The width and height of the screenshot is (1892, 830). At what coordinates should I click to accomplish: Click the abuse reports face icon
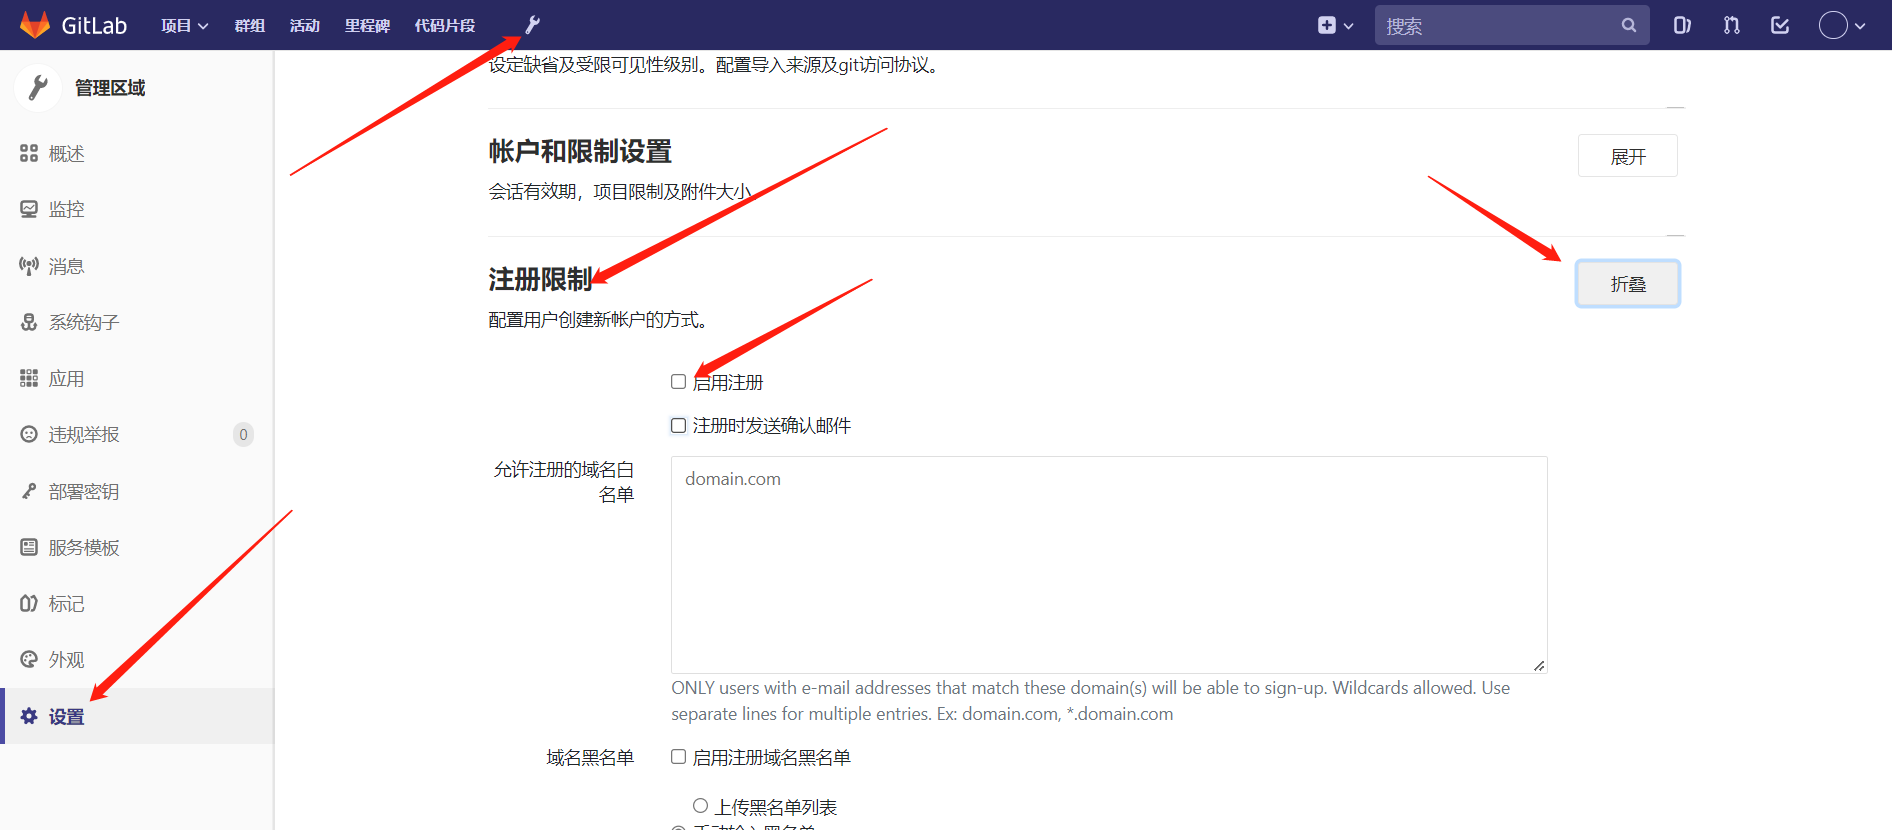[29, 434]
